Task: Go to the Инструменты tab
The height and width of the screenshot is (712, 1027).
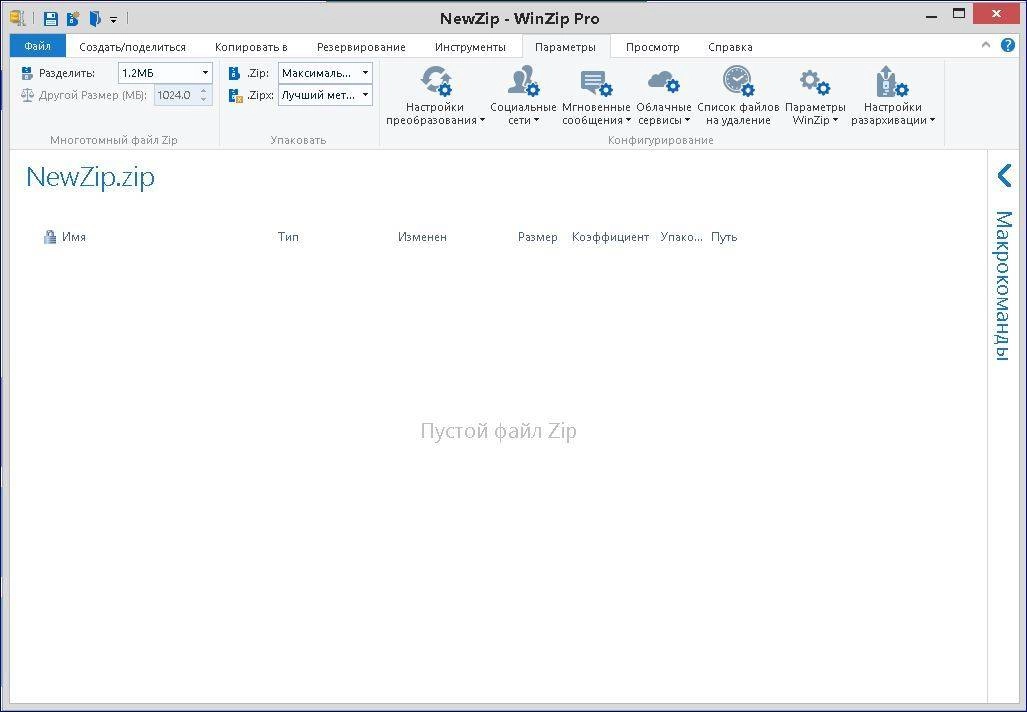Action: click(470, 47)
